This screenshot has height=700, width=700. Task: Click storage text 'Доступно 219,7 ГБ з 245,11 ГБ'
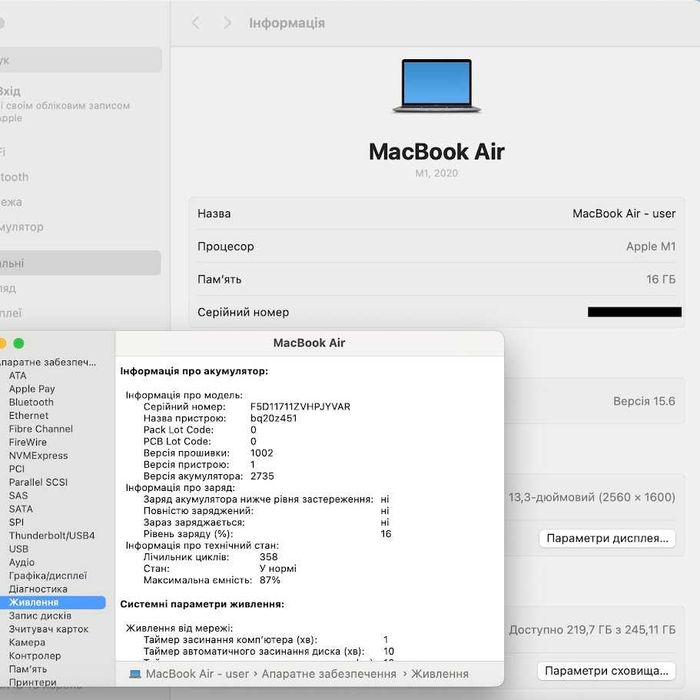tap(592, 630)
